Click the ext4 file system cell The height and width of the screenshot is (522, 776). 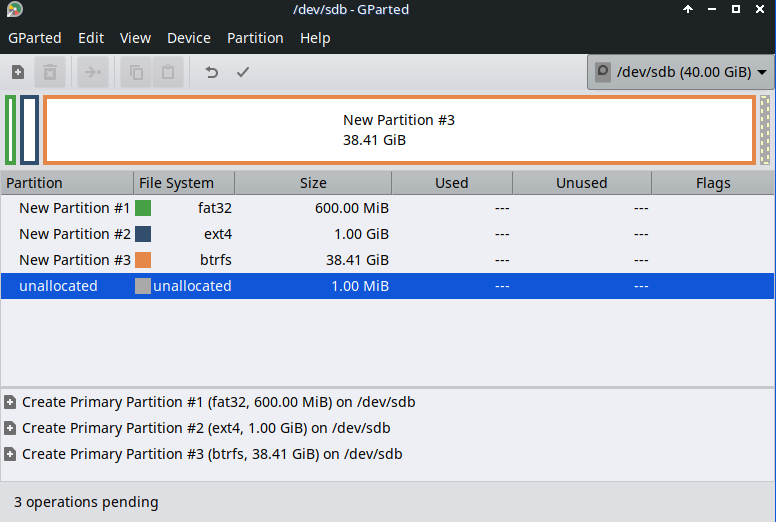[x=218, y=234]
